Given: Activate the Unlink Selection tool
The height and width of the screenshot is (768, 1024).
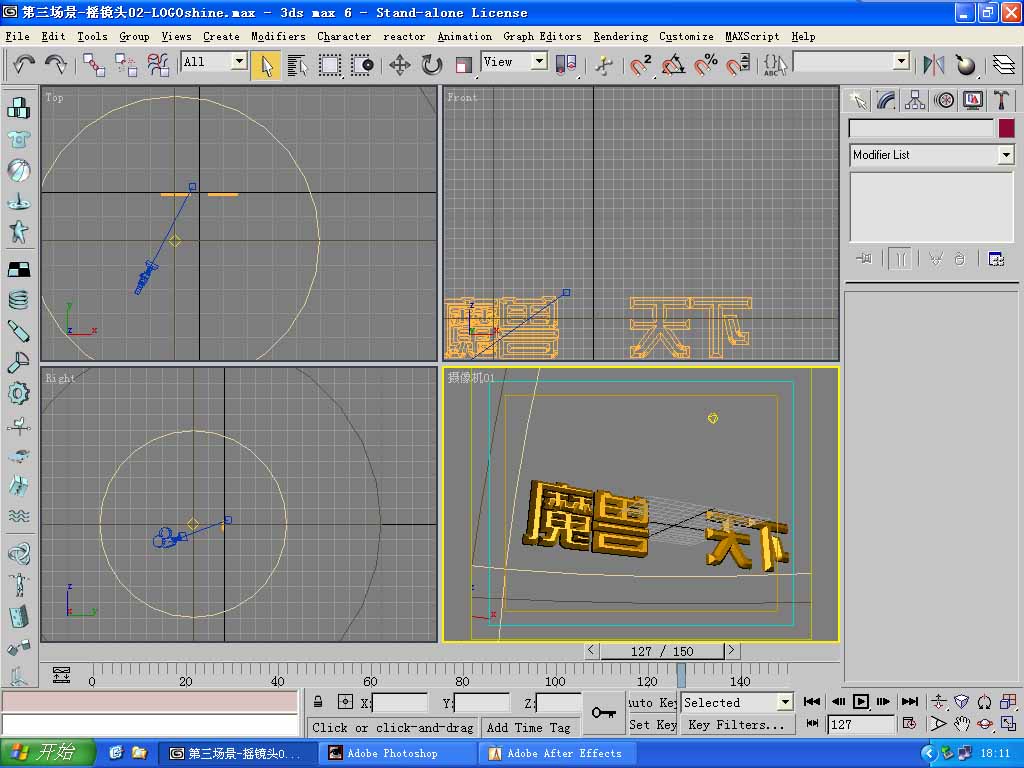Looking at the screenshot, I should pyautogui.click(x=125, y=65).
